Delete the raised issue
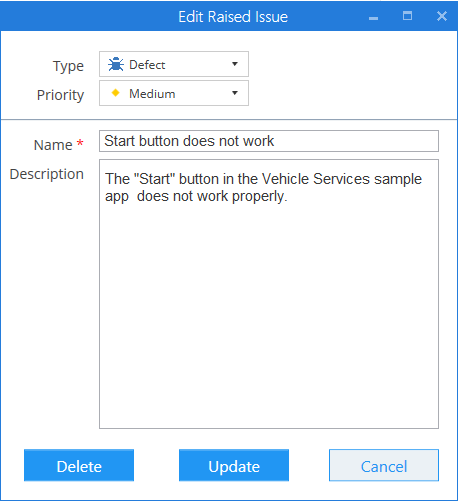 point(79,465)
